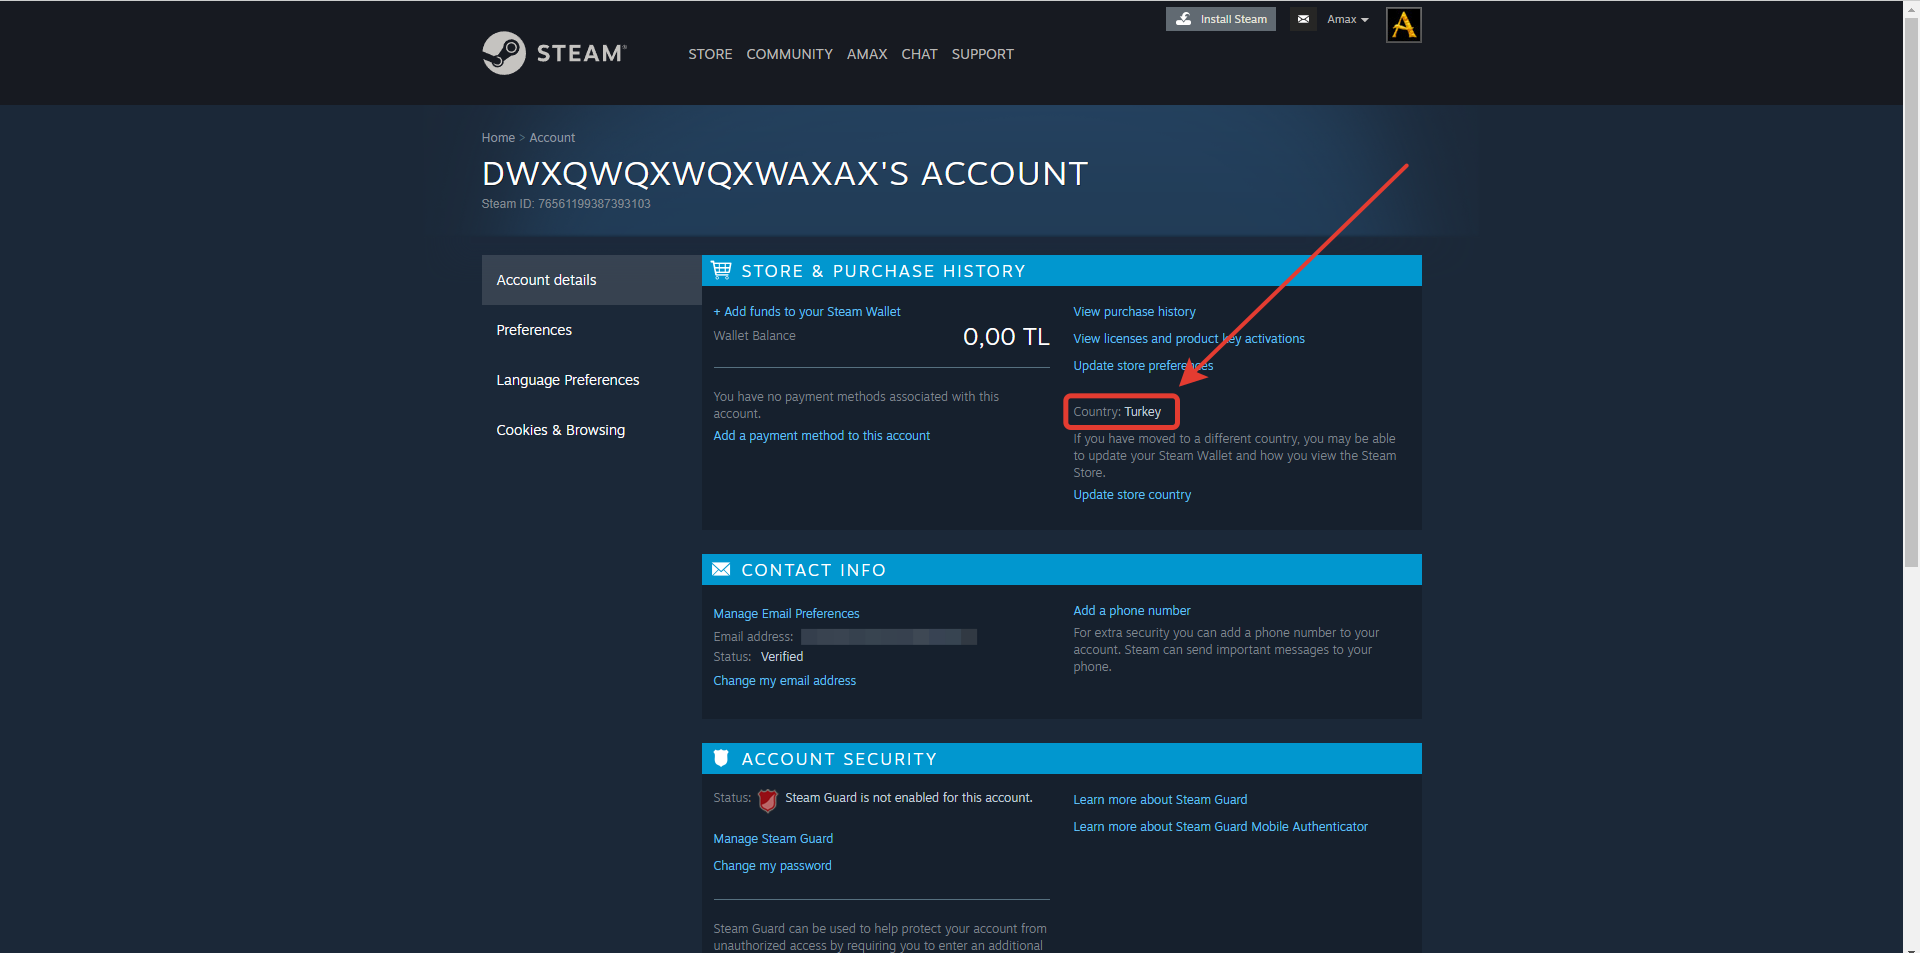This screenshot has height=953, width=1920.
Task: Click the shopping cart icon in Store header
Action: [721, 270]
